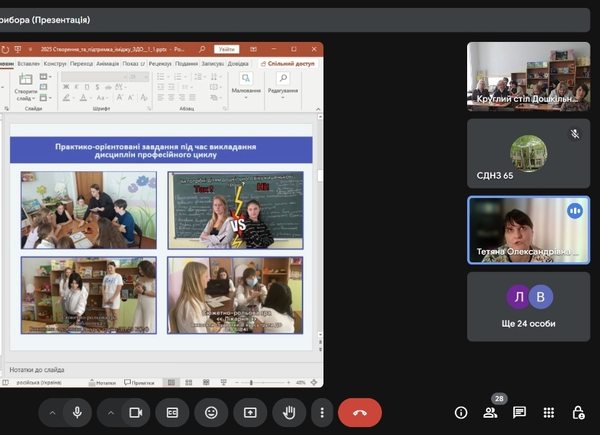Image resolution: width=600 pixels, height=435 pixels.
Task: Open host controls lock icon
Action: tap(578, 412)
